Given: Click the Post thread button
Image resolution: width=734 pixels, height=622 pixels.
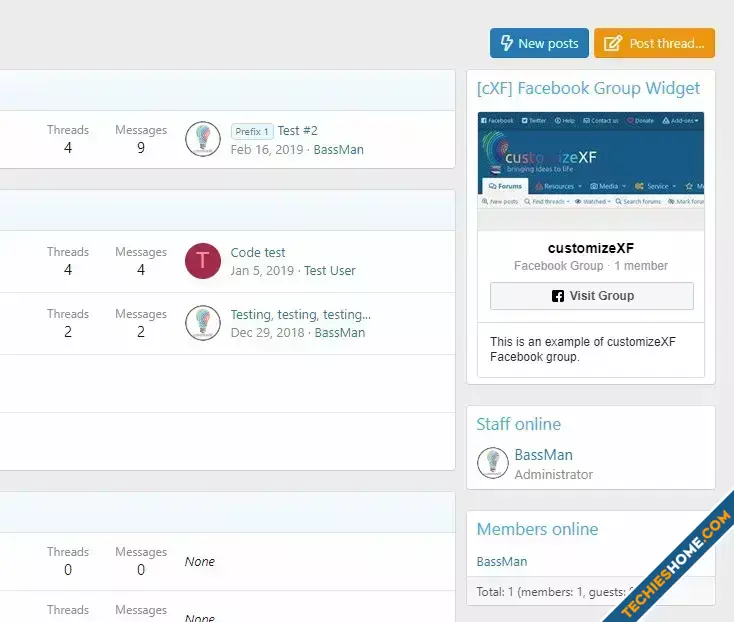Looking at the screenshot, I should [654, 43].
